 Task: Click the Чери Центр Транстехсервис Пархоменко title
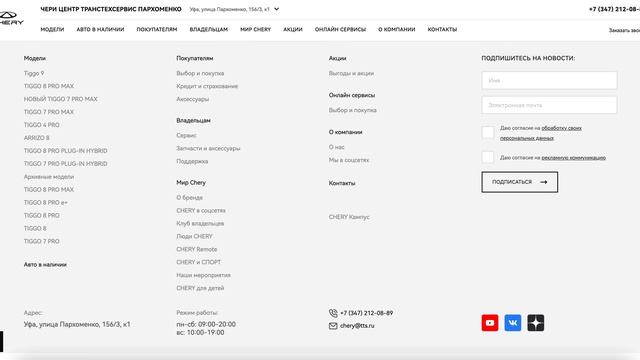coord(111,9)
